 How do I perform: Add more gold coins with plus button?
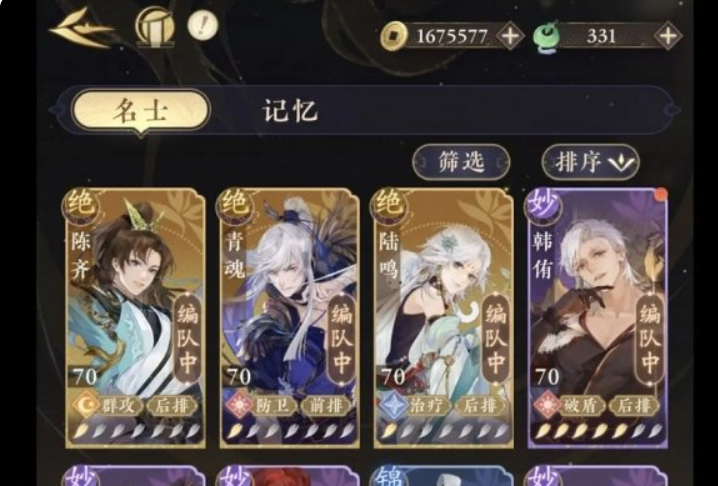pyautogui.click(x=510, y=35)
